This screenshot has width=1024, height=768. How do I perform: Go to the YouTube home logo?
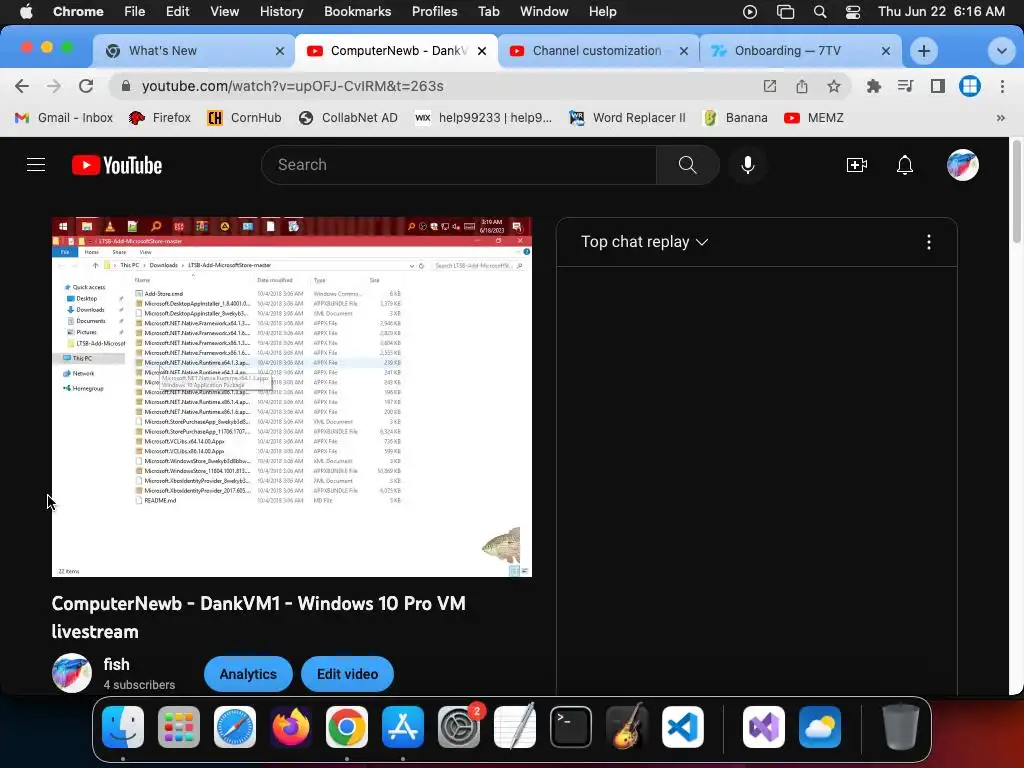click(x=117, y=165)
